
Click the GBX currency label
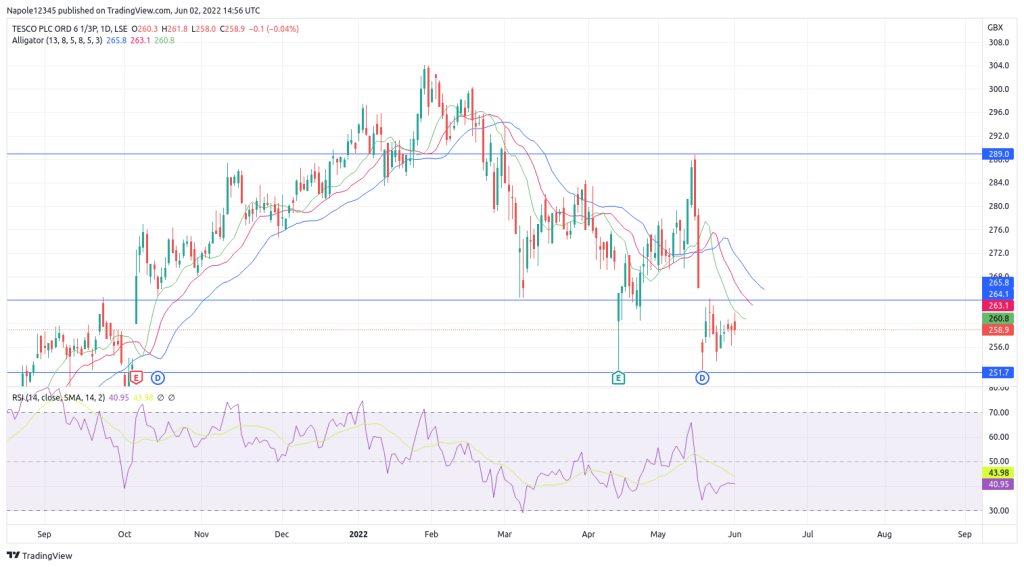click(x=995, y=27)
